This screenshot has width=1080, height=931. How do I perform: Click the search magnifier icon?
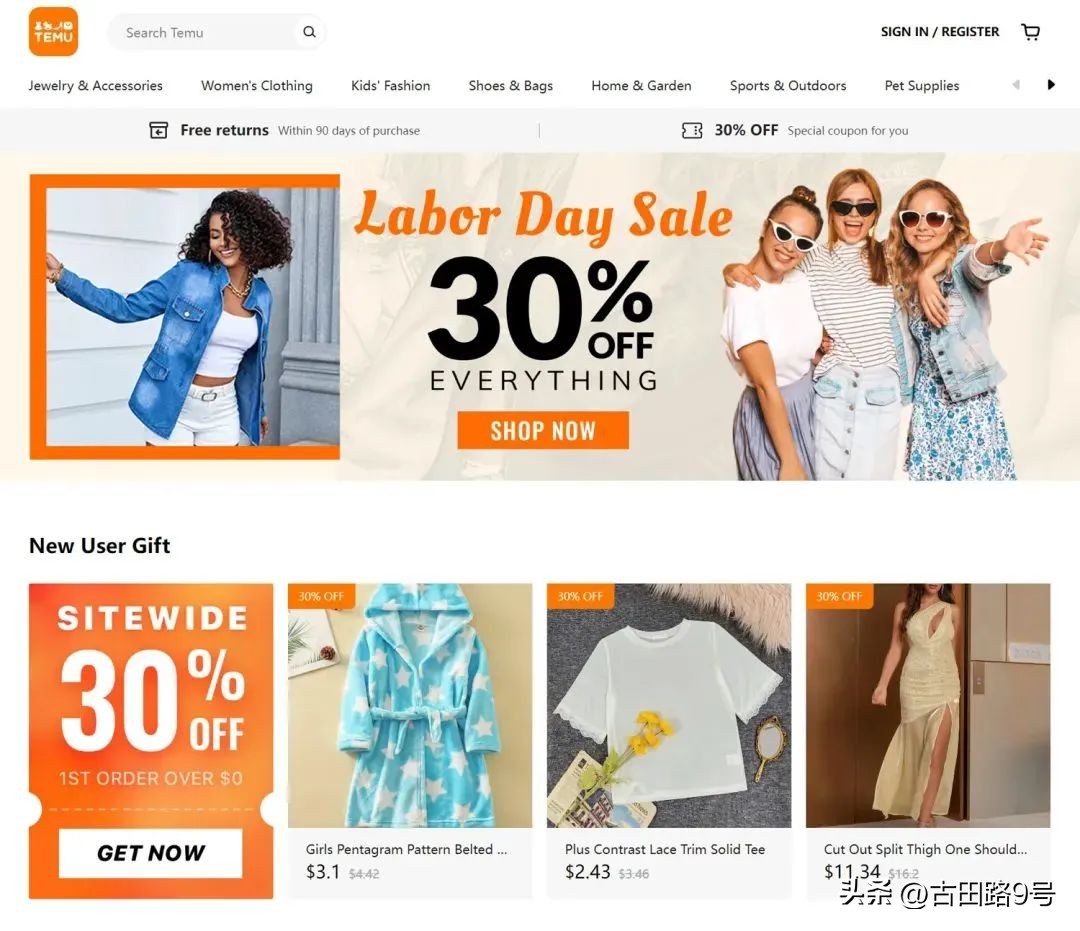[x=309, y=32]
